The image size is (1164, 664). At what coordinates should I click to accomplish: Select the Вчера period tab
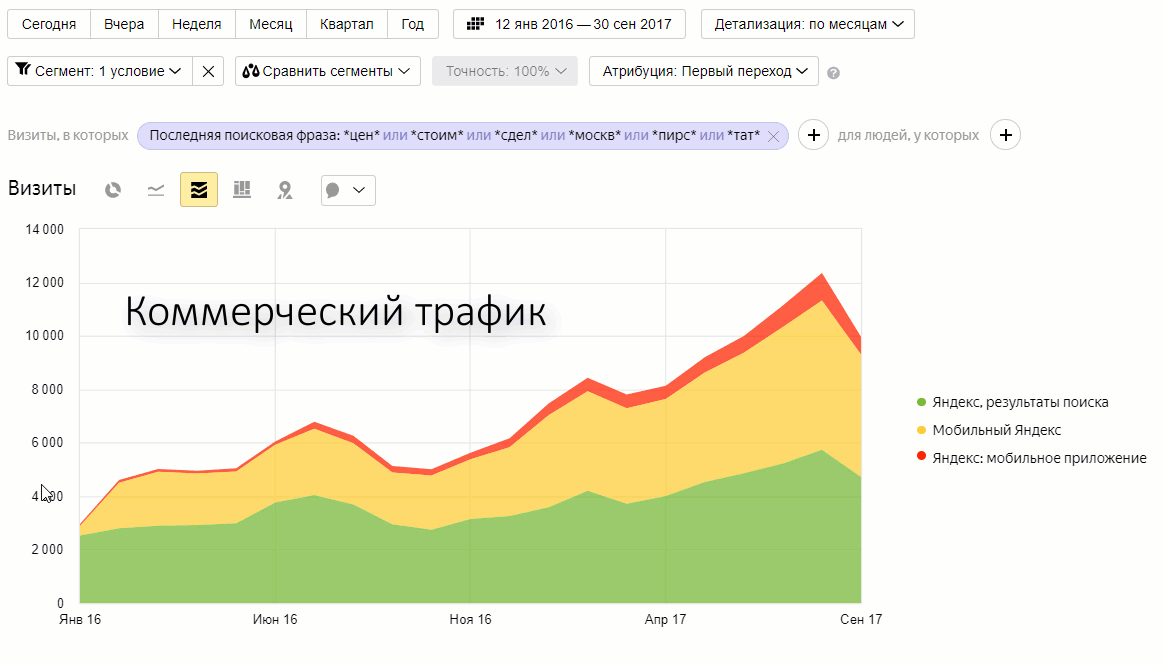[124, 24]
